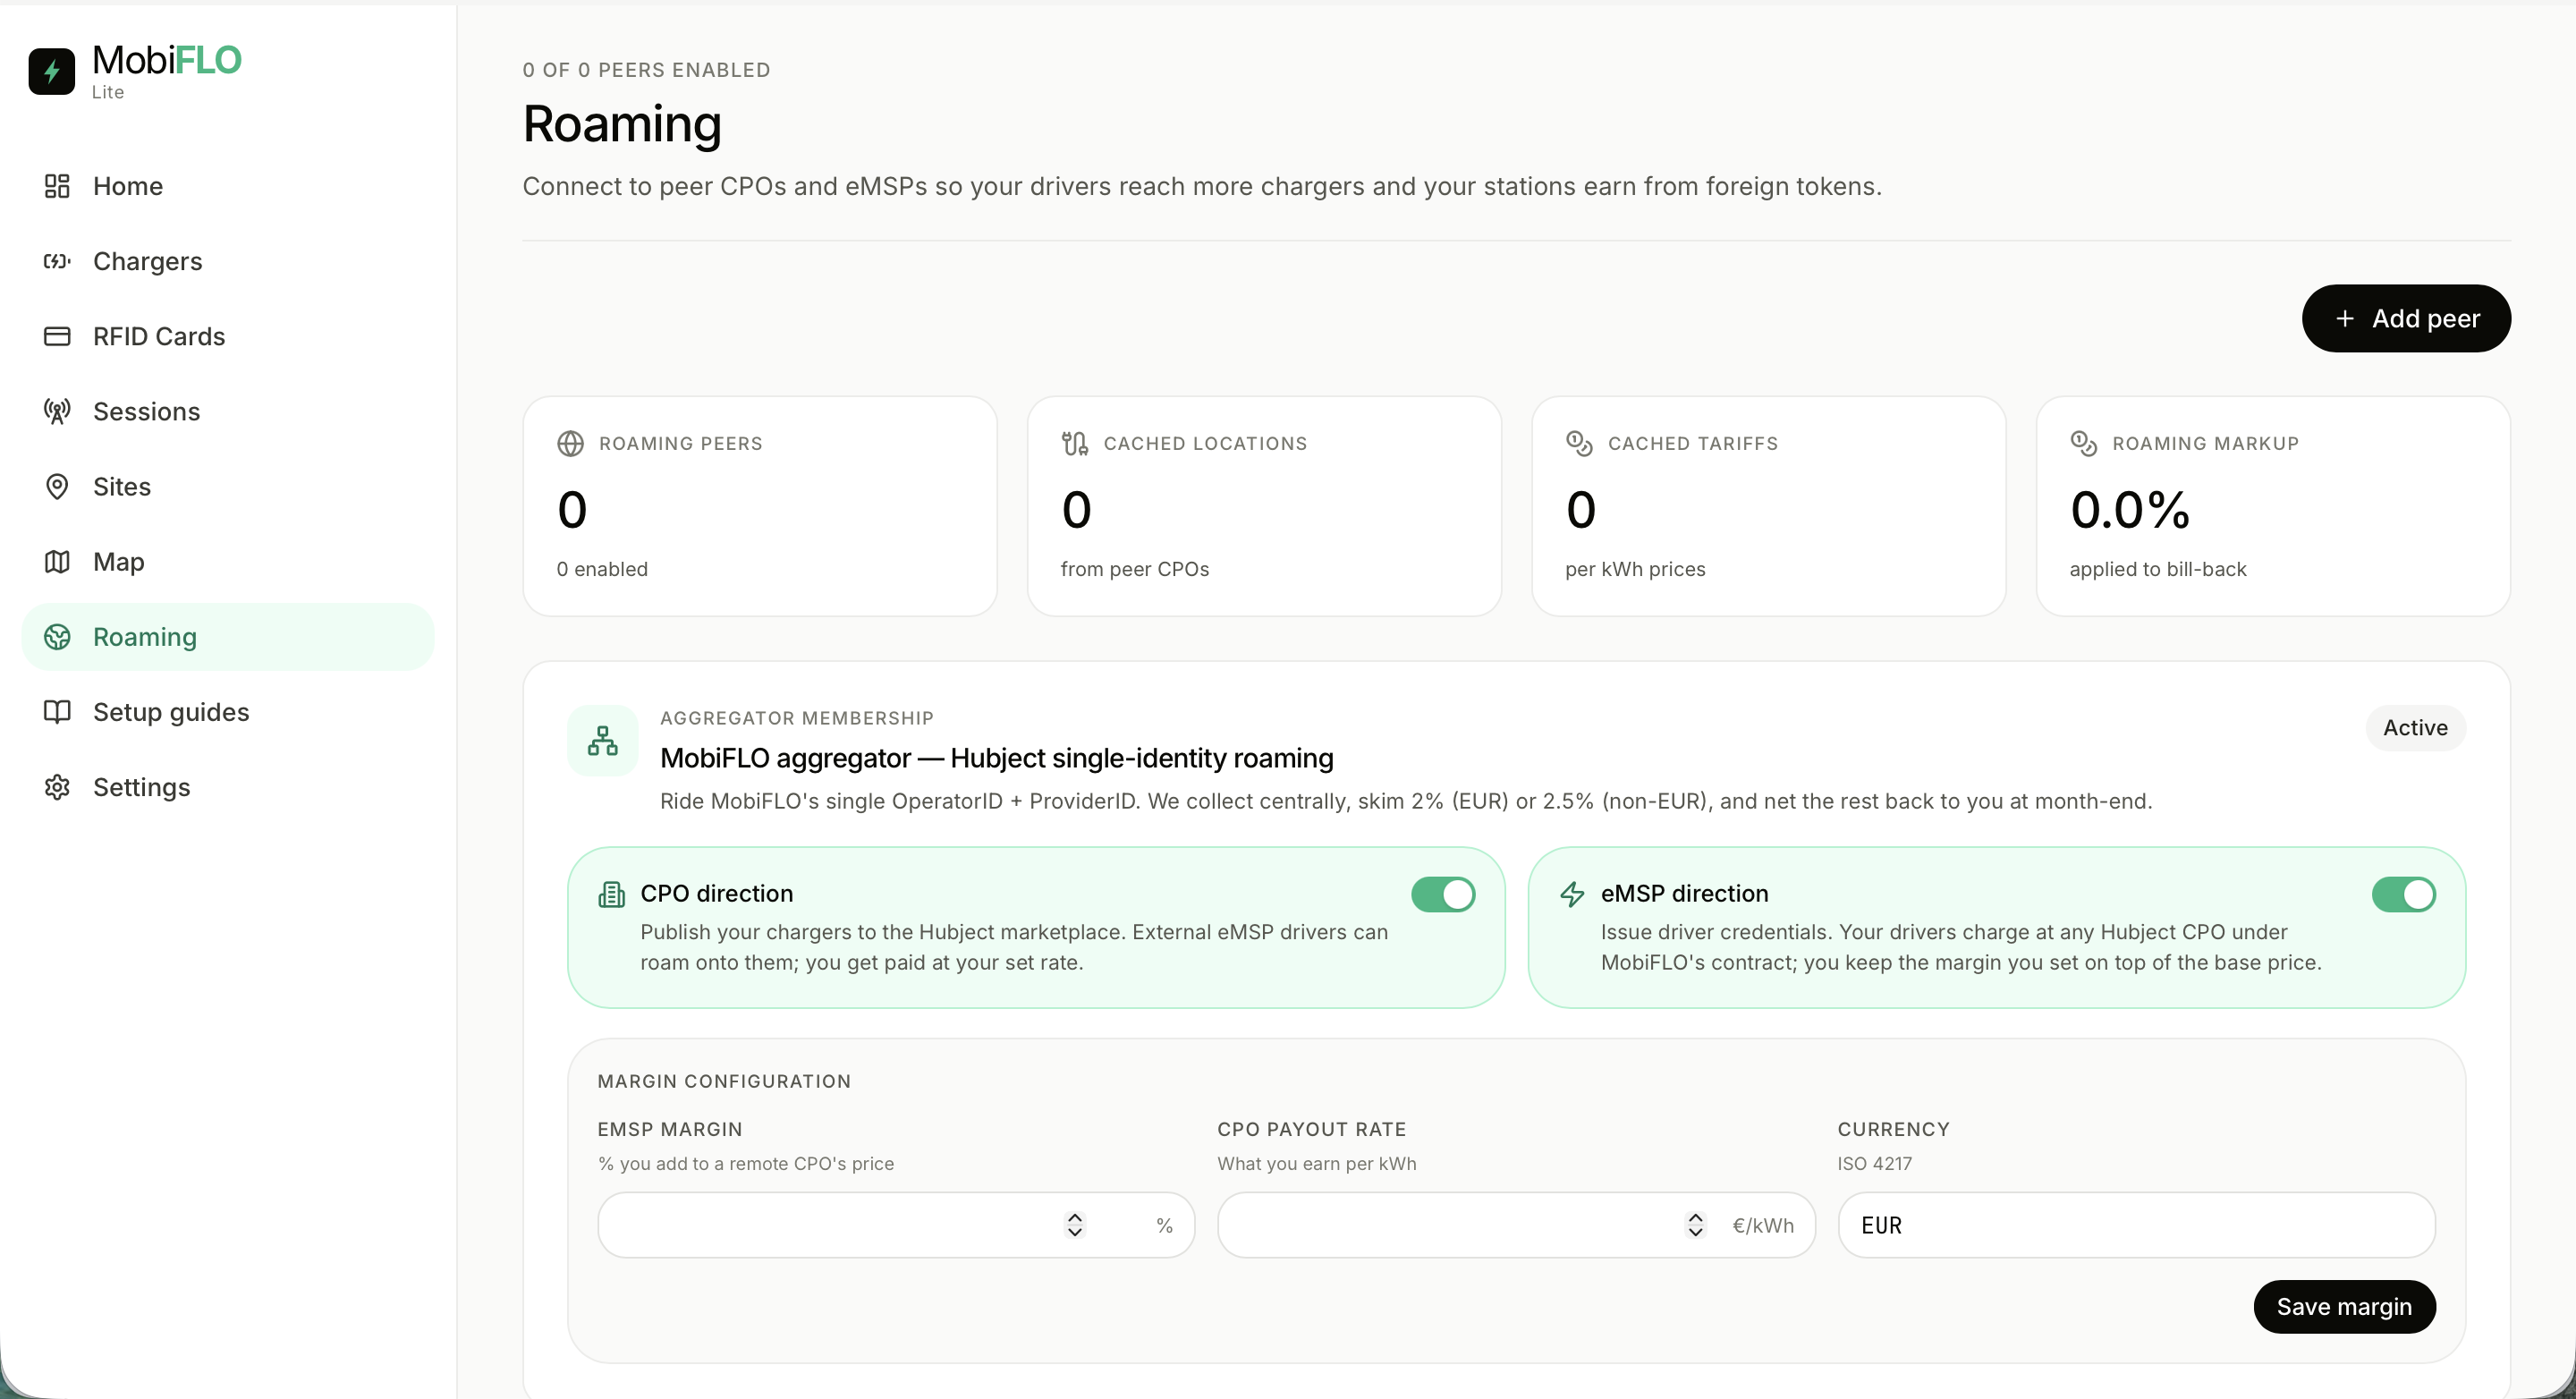This screenshot has height=1399, width=2576.
Task: Click the '% you add to a remote CPO's price' hint
Action: [746, 1164]
